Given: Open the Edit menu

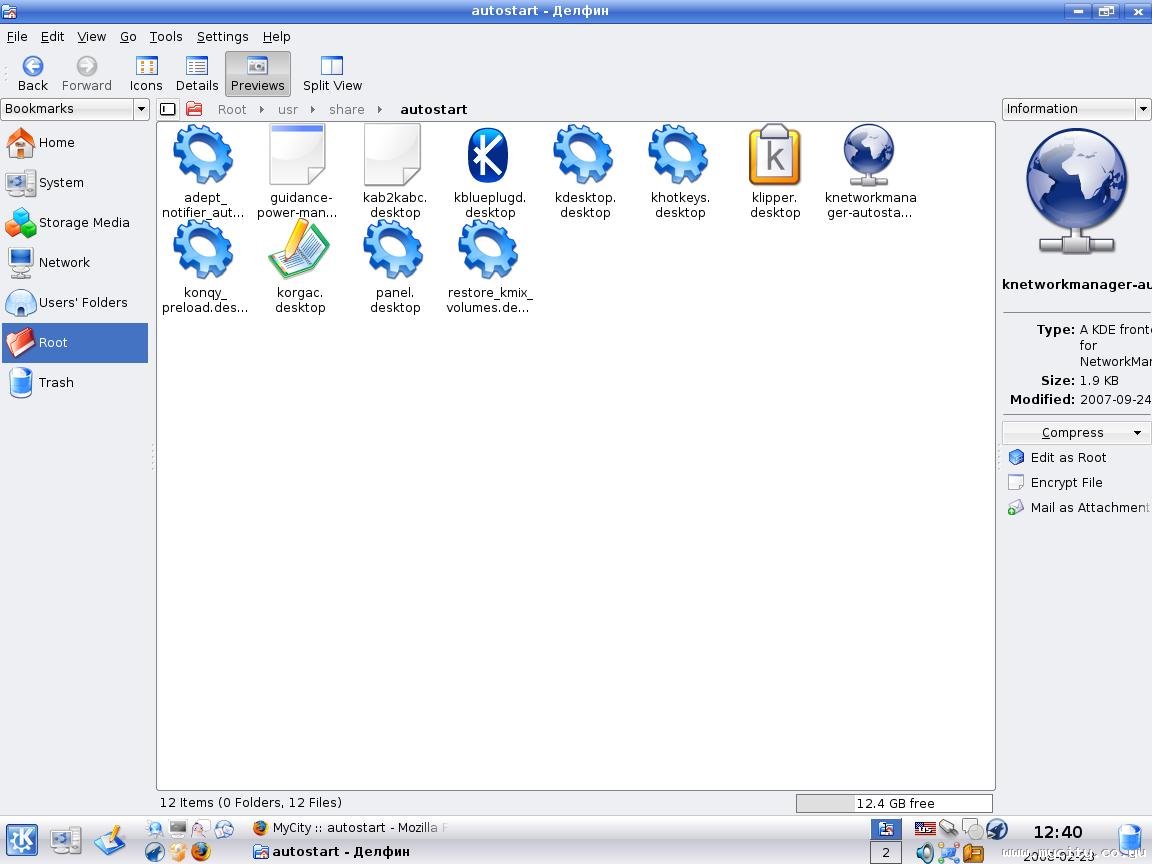Looking at the screenshot, I should [52, 37].
